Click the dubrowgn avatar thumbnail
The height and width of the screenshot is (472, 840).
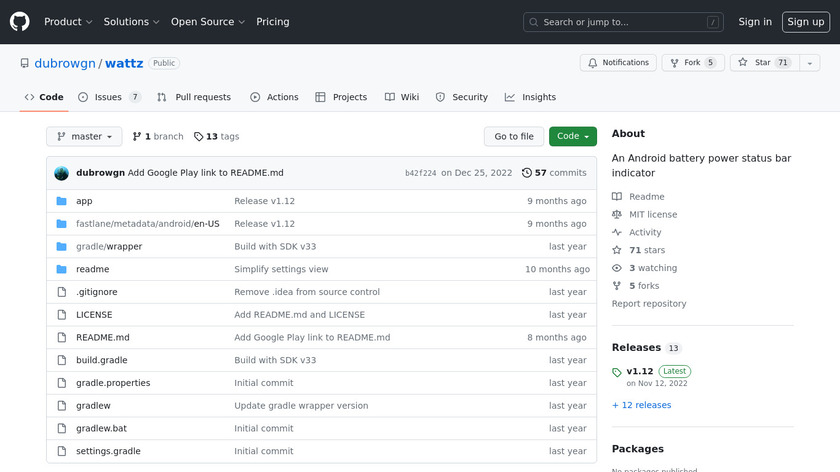(61, 173)
